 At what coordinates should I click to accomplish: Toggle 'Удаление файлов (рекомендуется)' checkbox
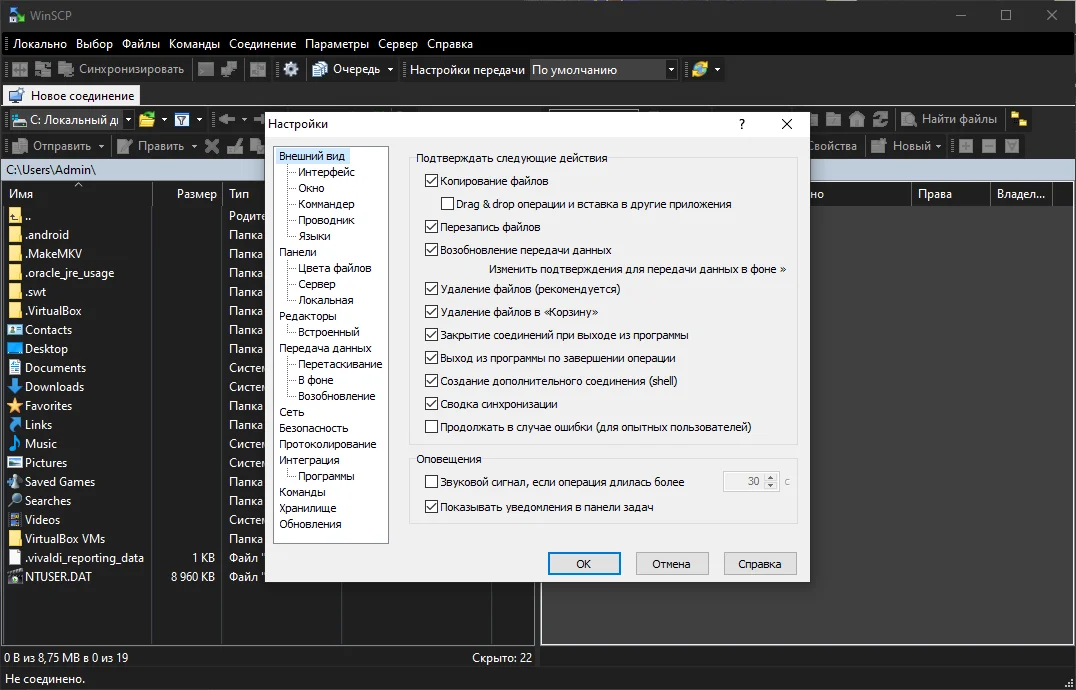431,289
